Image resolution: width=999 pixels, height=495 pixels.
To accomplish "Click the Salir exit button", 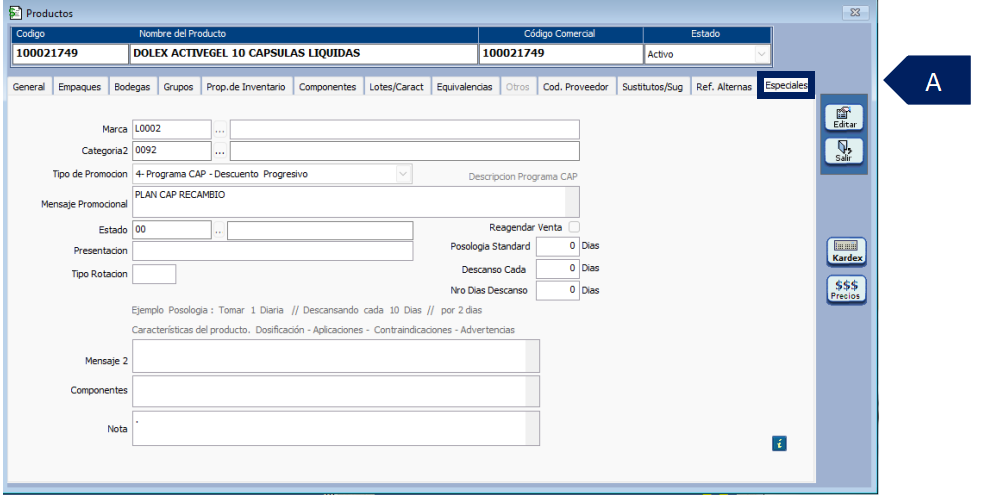I will (x=845, y=152).
